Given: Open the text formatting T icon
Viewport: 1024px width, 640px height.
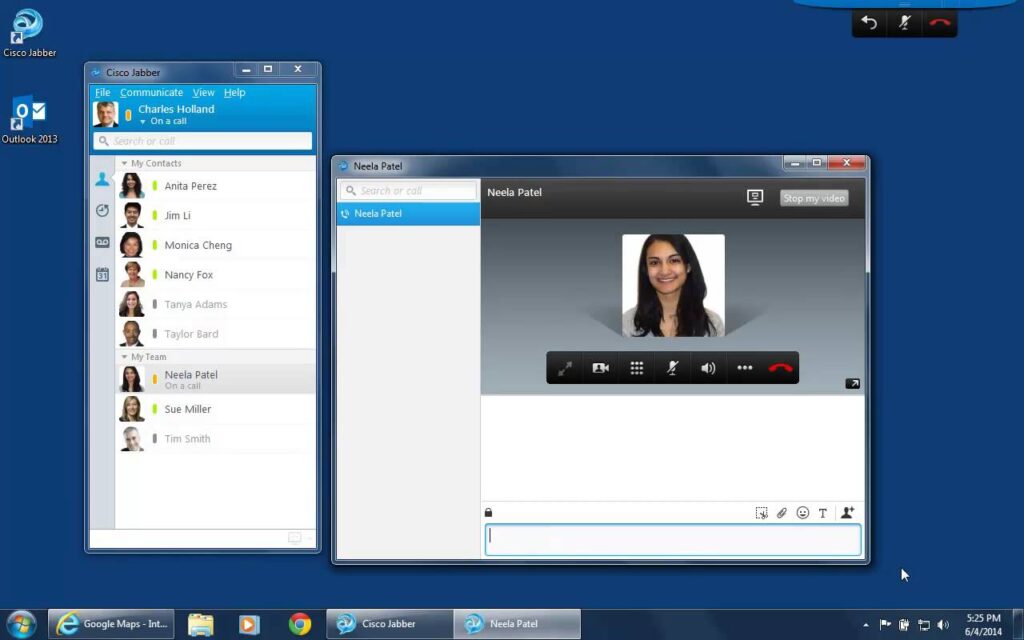Looking at the screenshot, I should coord(823,513).
